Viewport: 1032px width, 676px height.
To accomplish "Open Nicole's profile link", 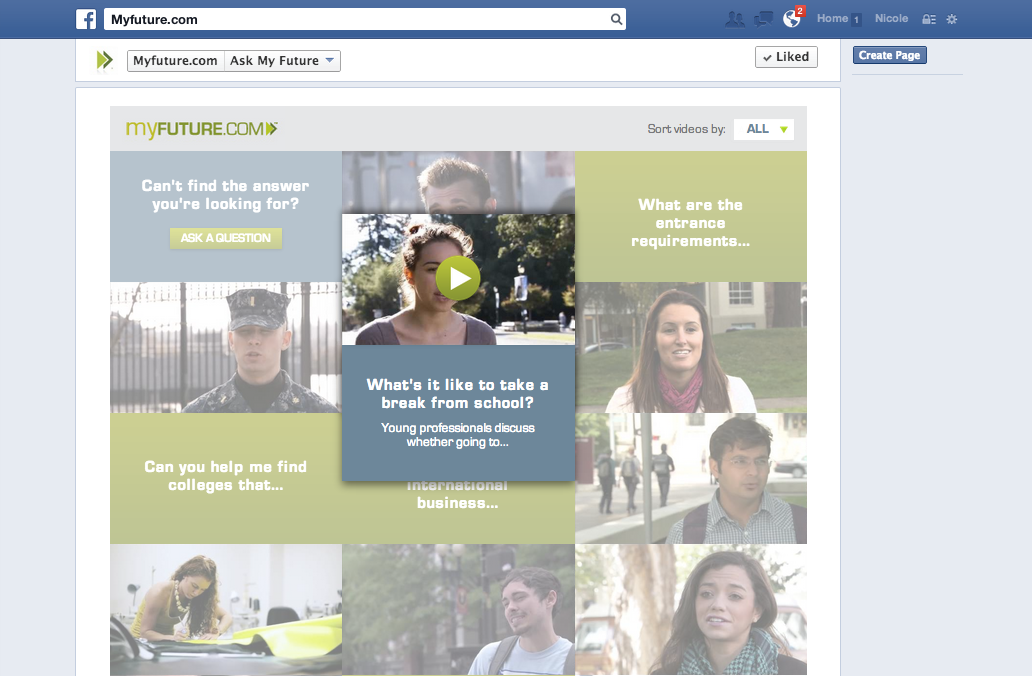I will pyautogui.click(x=891, y=18).
